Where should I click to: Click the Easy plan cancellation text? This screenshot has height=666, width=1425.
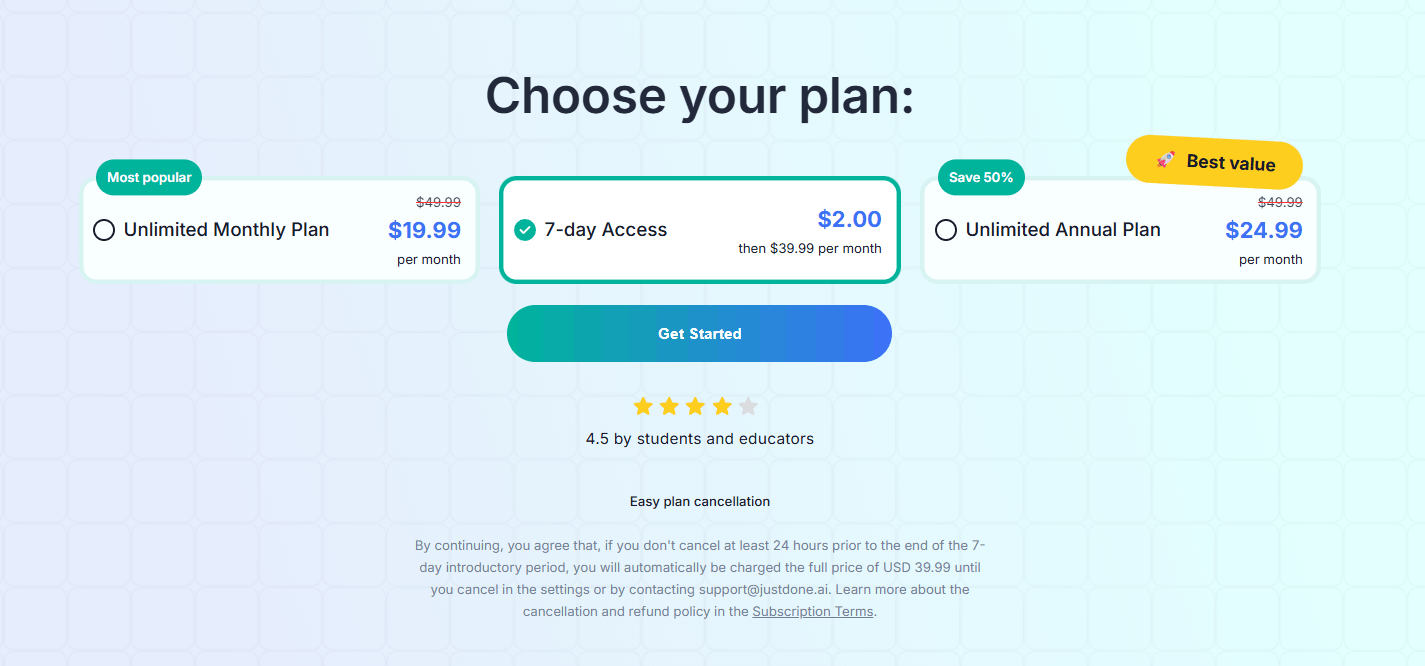(699, 501)
